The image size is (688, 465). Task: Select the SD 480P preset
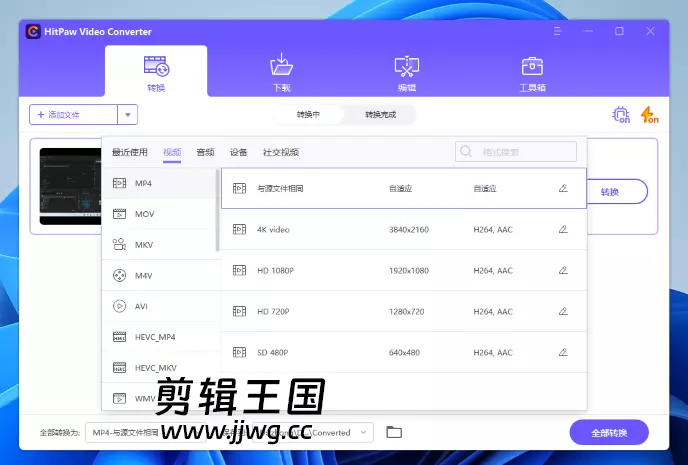404,352
